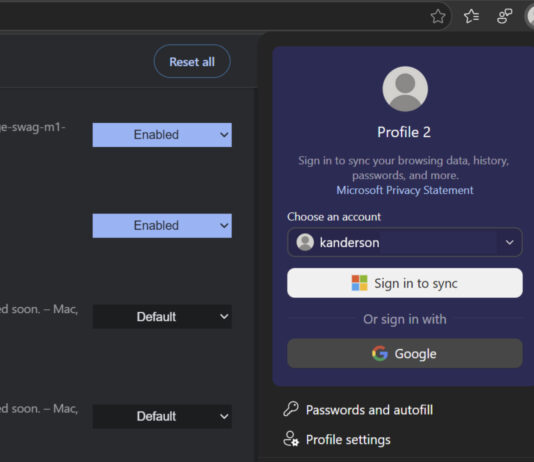This screenshot has height=462, width=534.
Task: Click the large Profile 2 avatar picture
Action: click(x=405, y=89)
